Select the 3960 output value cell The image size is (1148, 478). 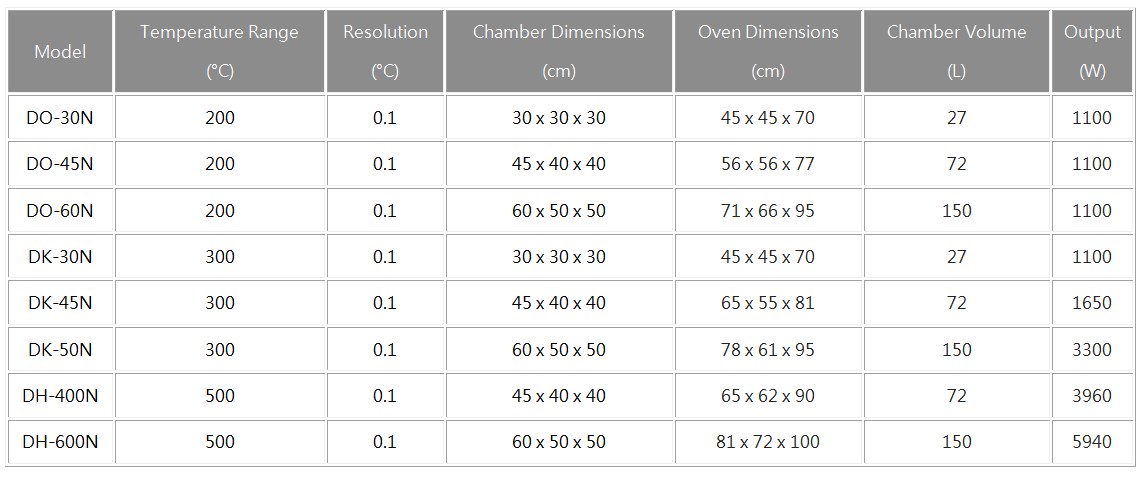click(1092, 396)
